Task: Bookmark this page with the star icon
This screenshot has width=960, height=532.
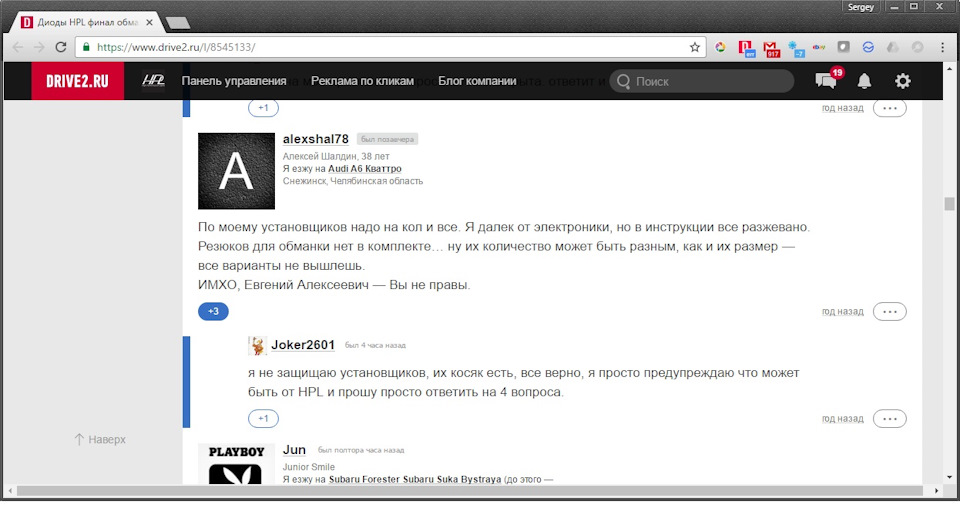Action: [695, 47]
